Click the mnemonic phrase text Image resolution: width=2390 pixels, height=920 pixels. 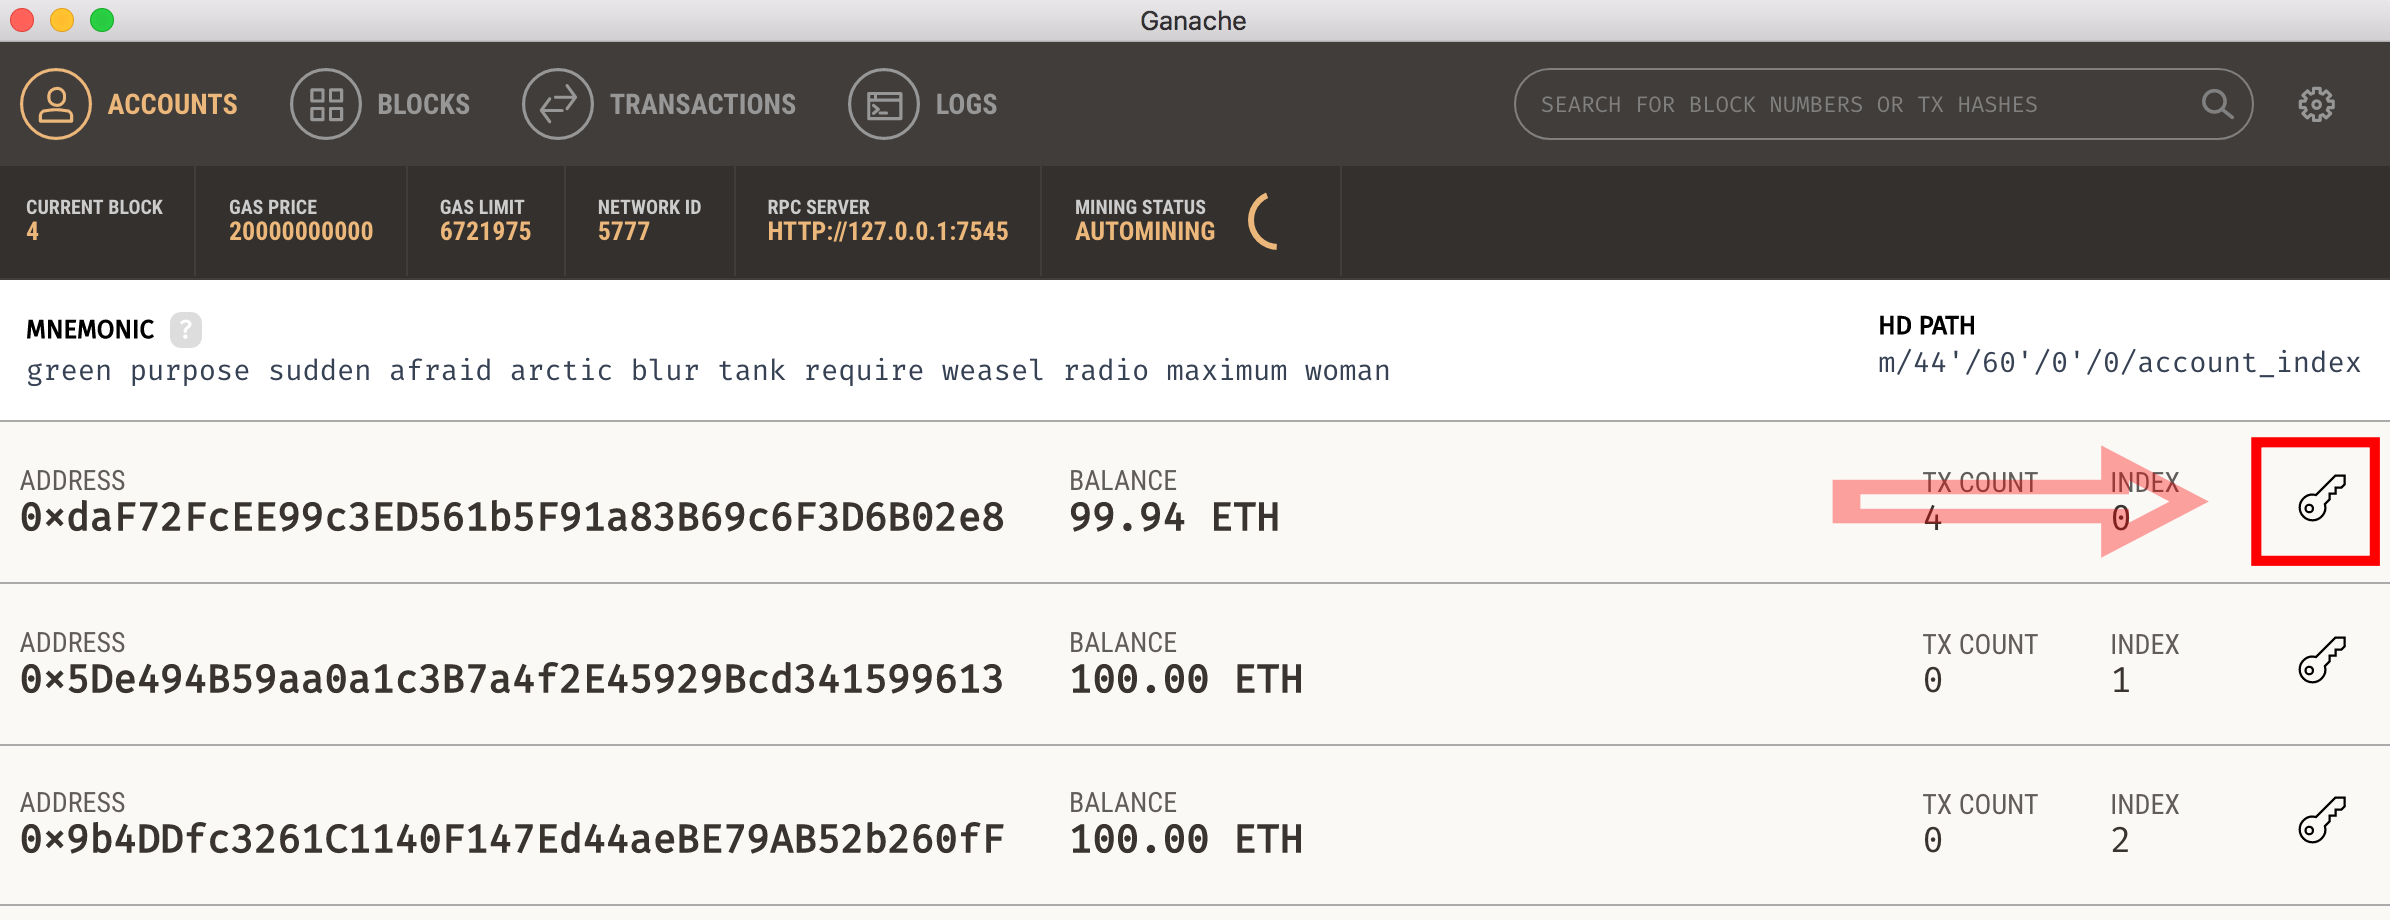click(708, 371)
